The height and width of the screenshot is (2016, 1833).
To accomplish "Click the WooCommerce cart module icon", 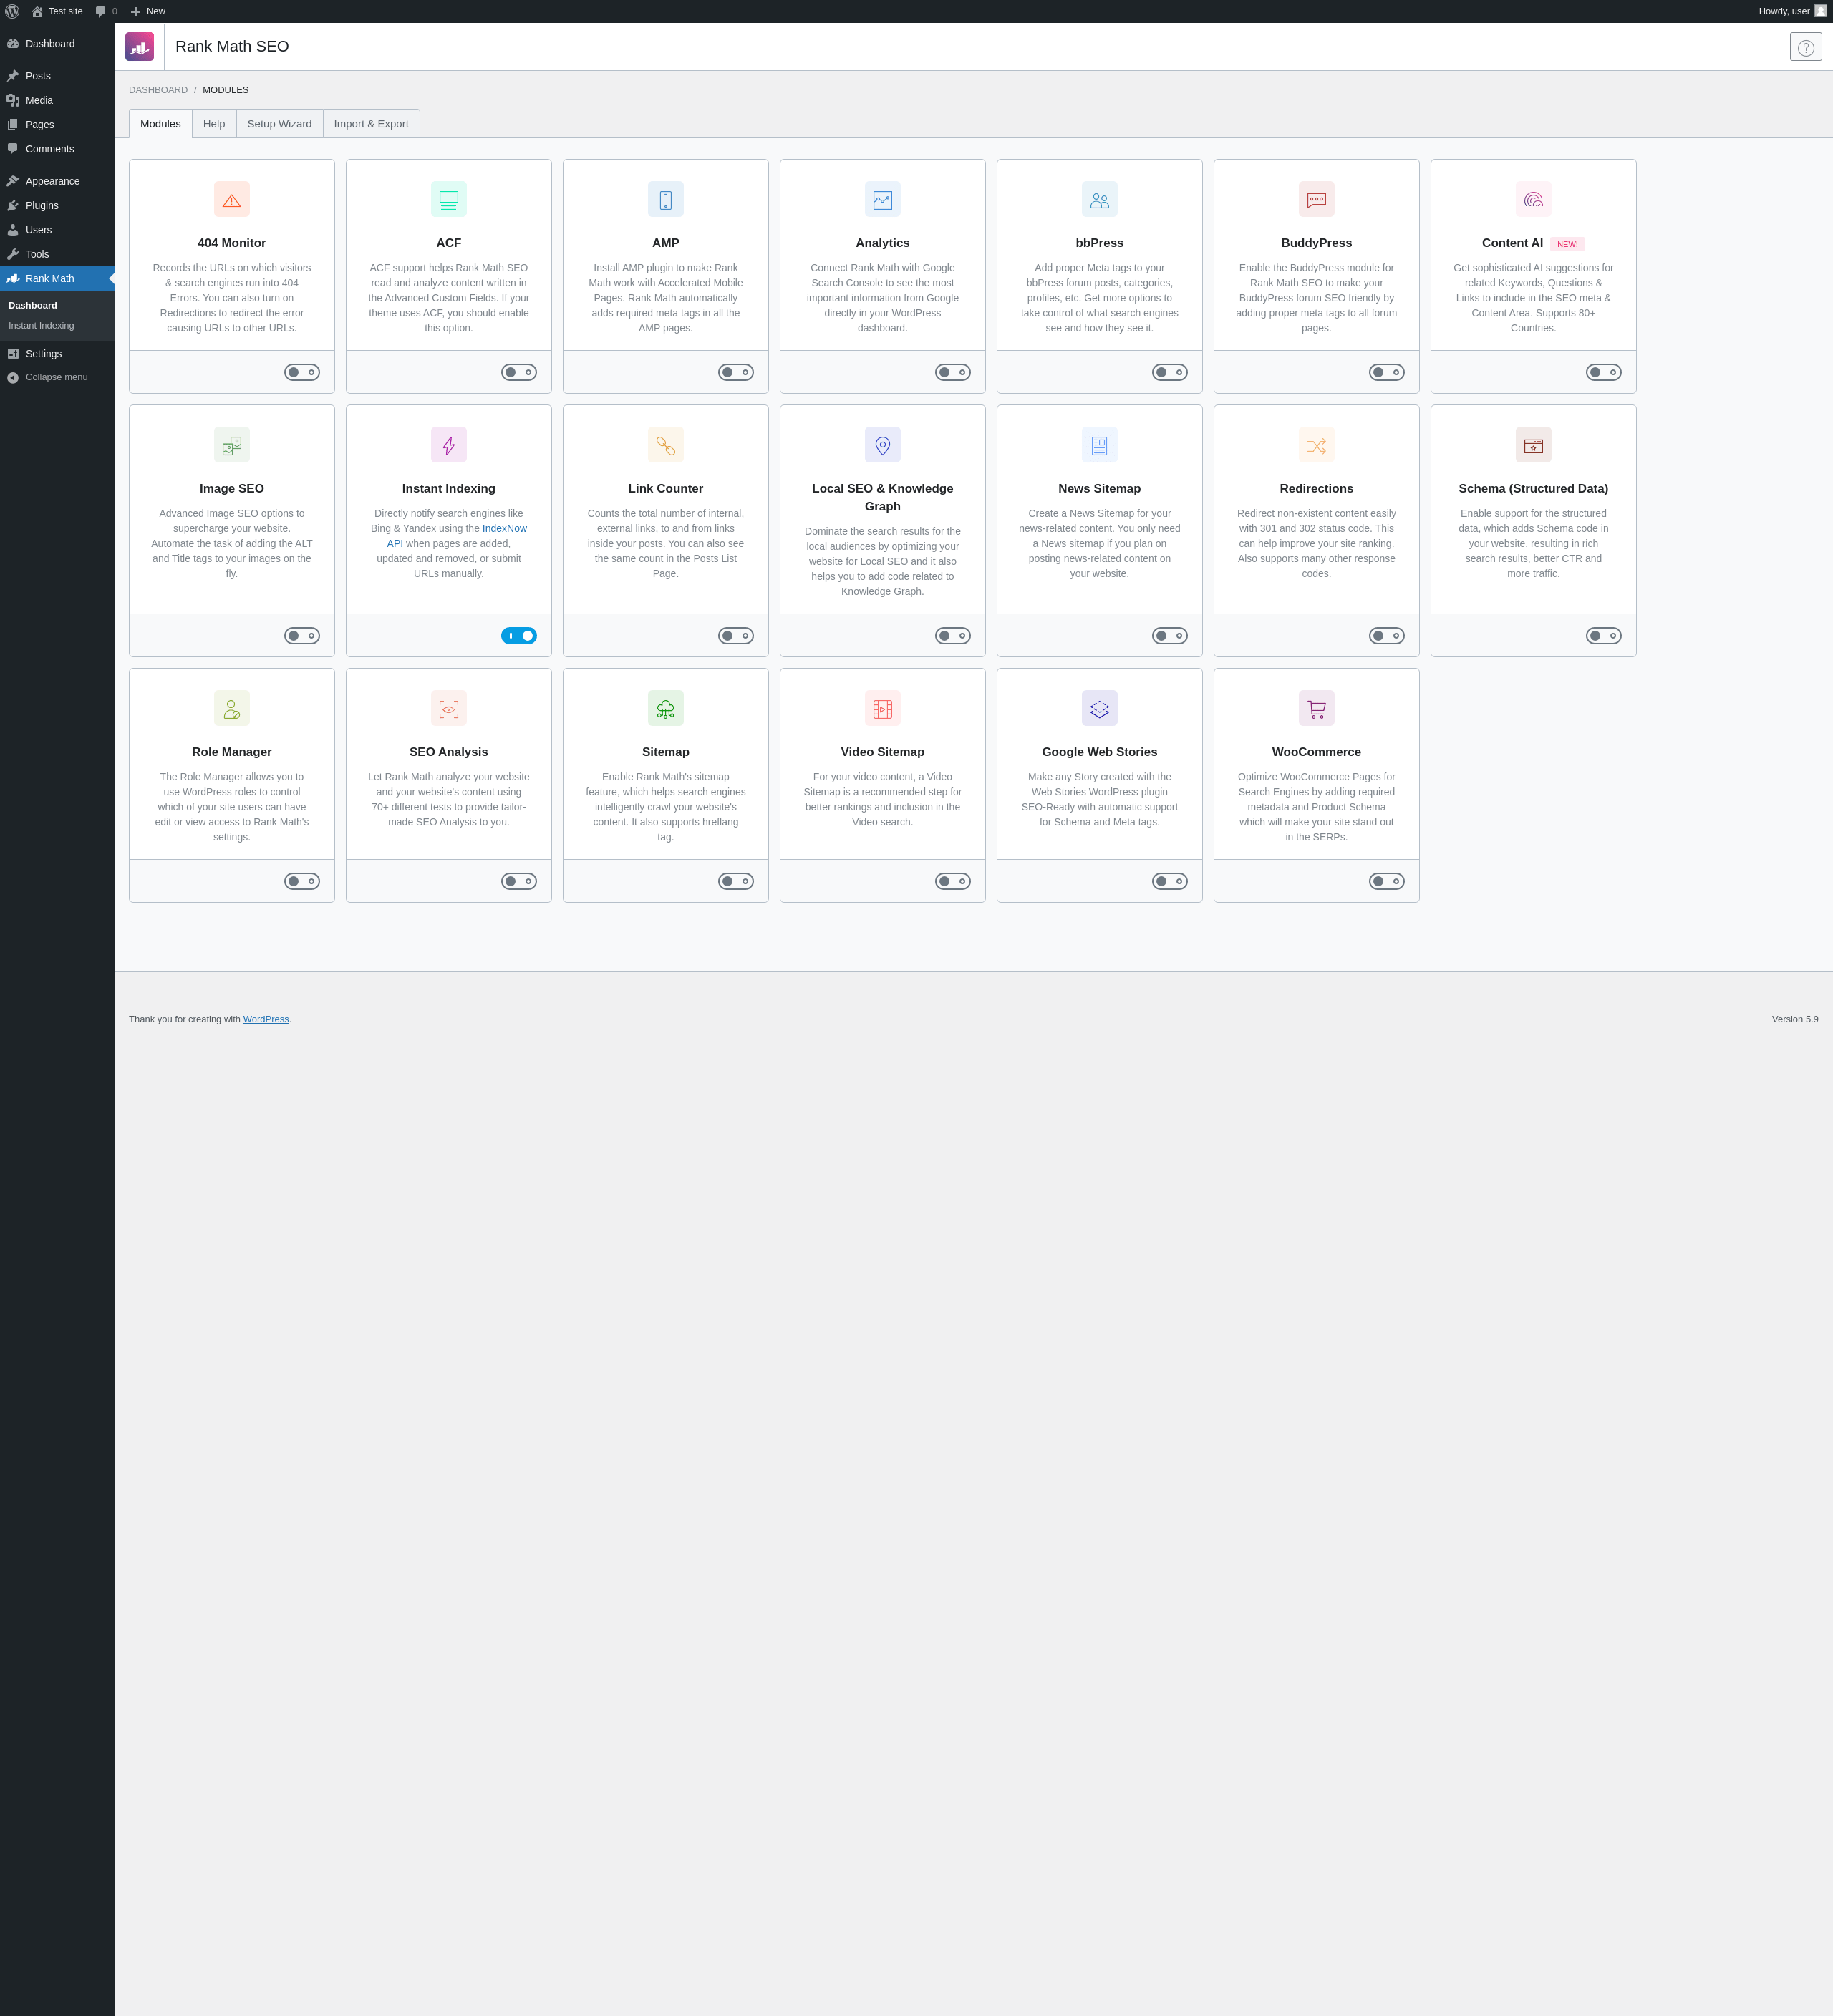I will 1316,708.
